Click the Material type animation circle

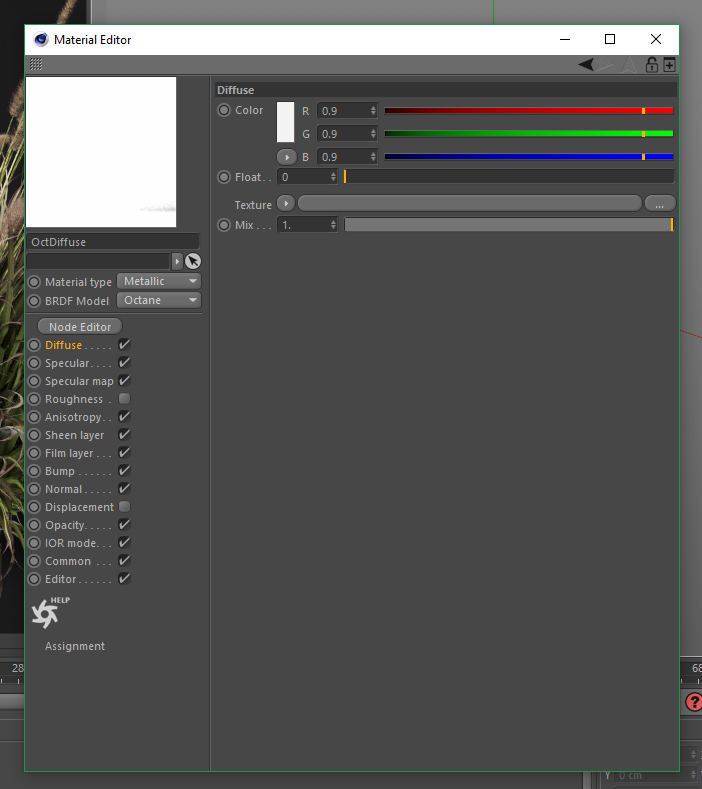pyautogui.click(x=34, y=281)
